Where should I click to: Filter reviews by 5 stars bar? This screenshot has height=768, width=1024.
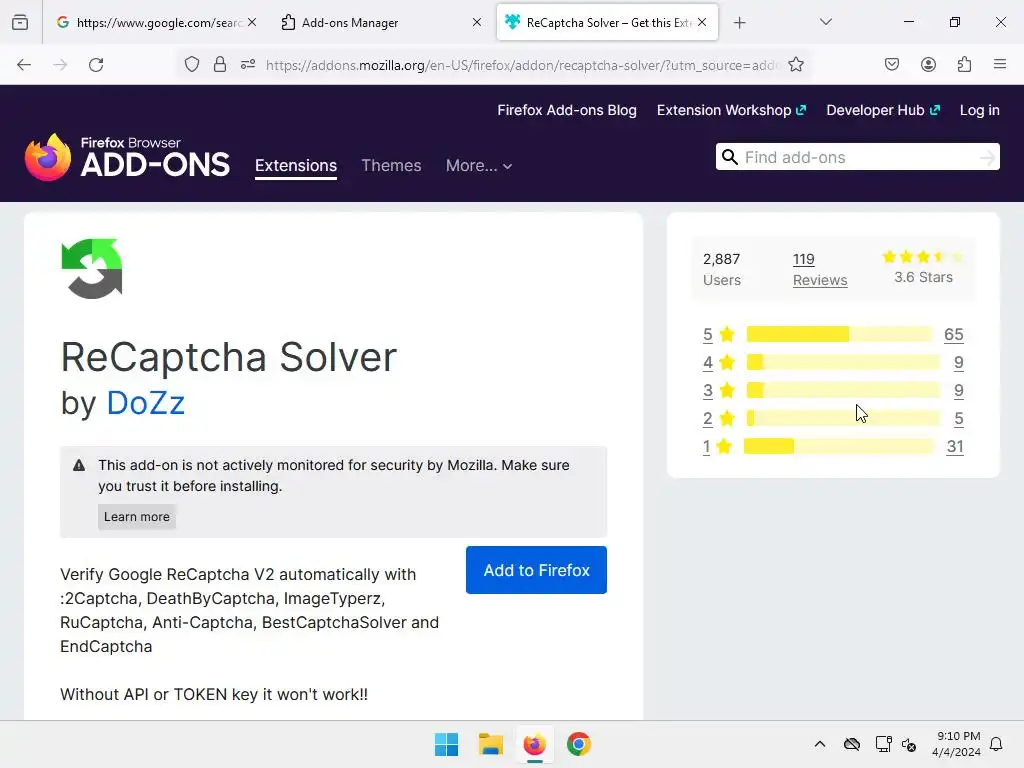click(839, 334)
